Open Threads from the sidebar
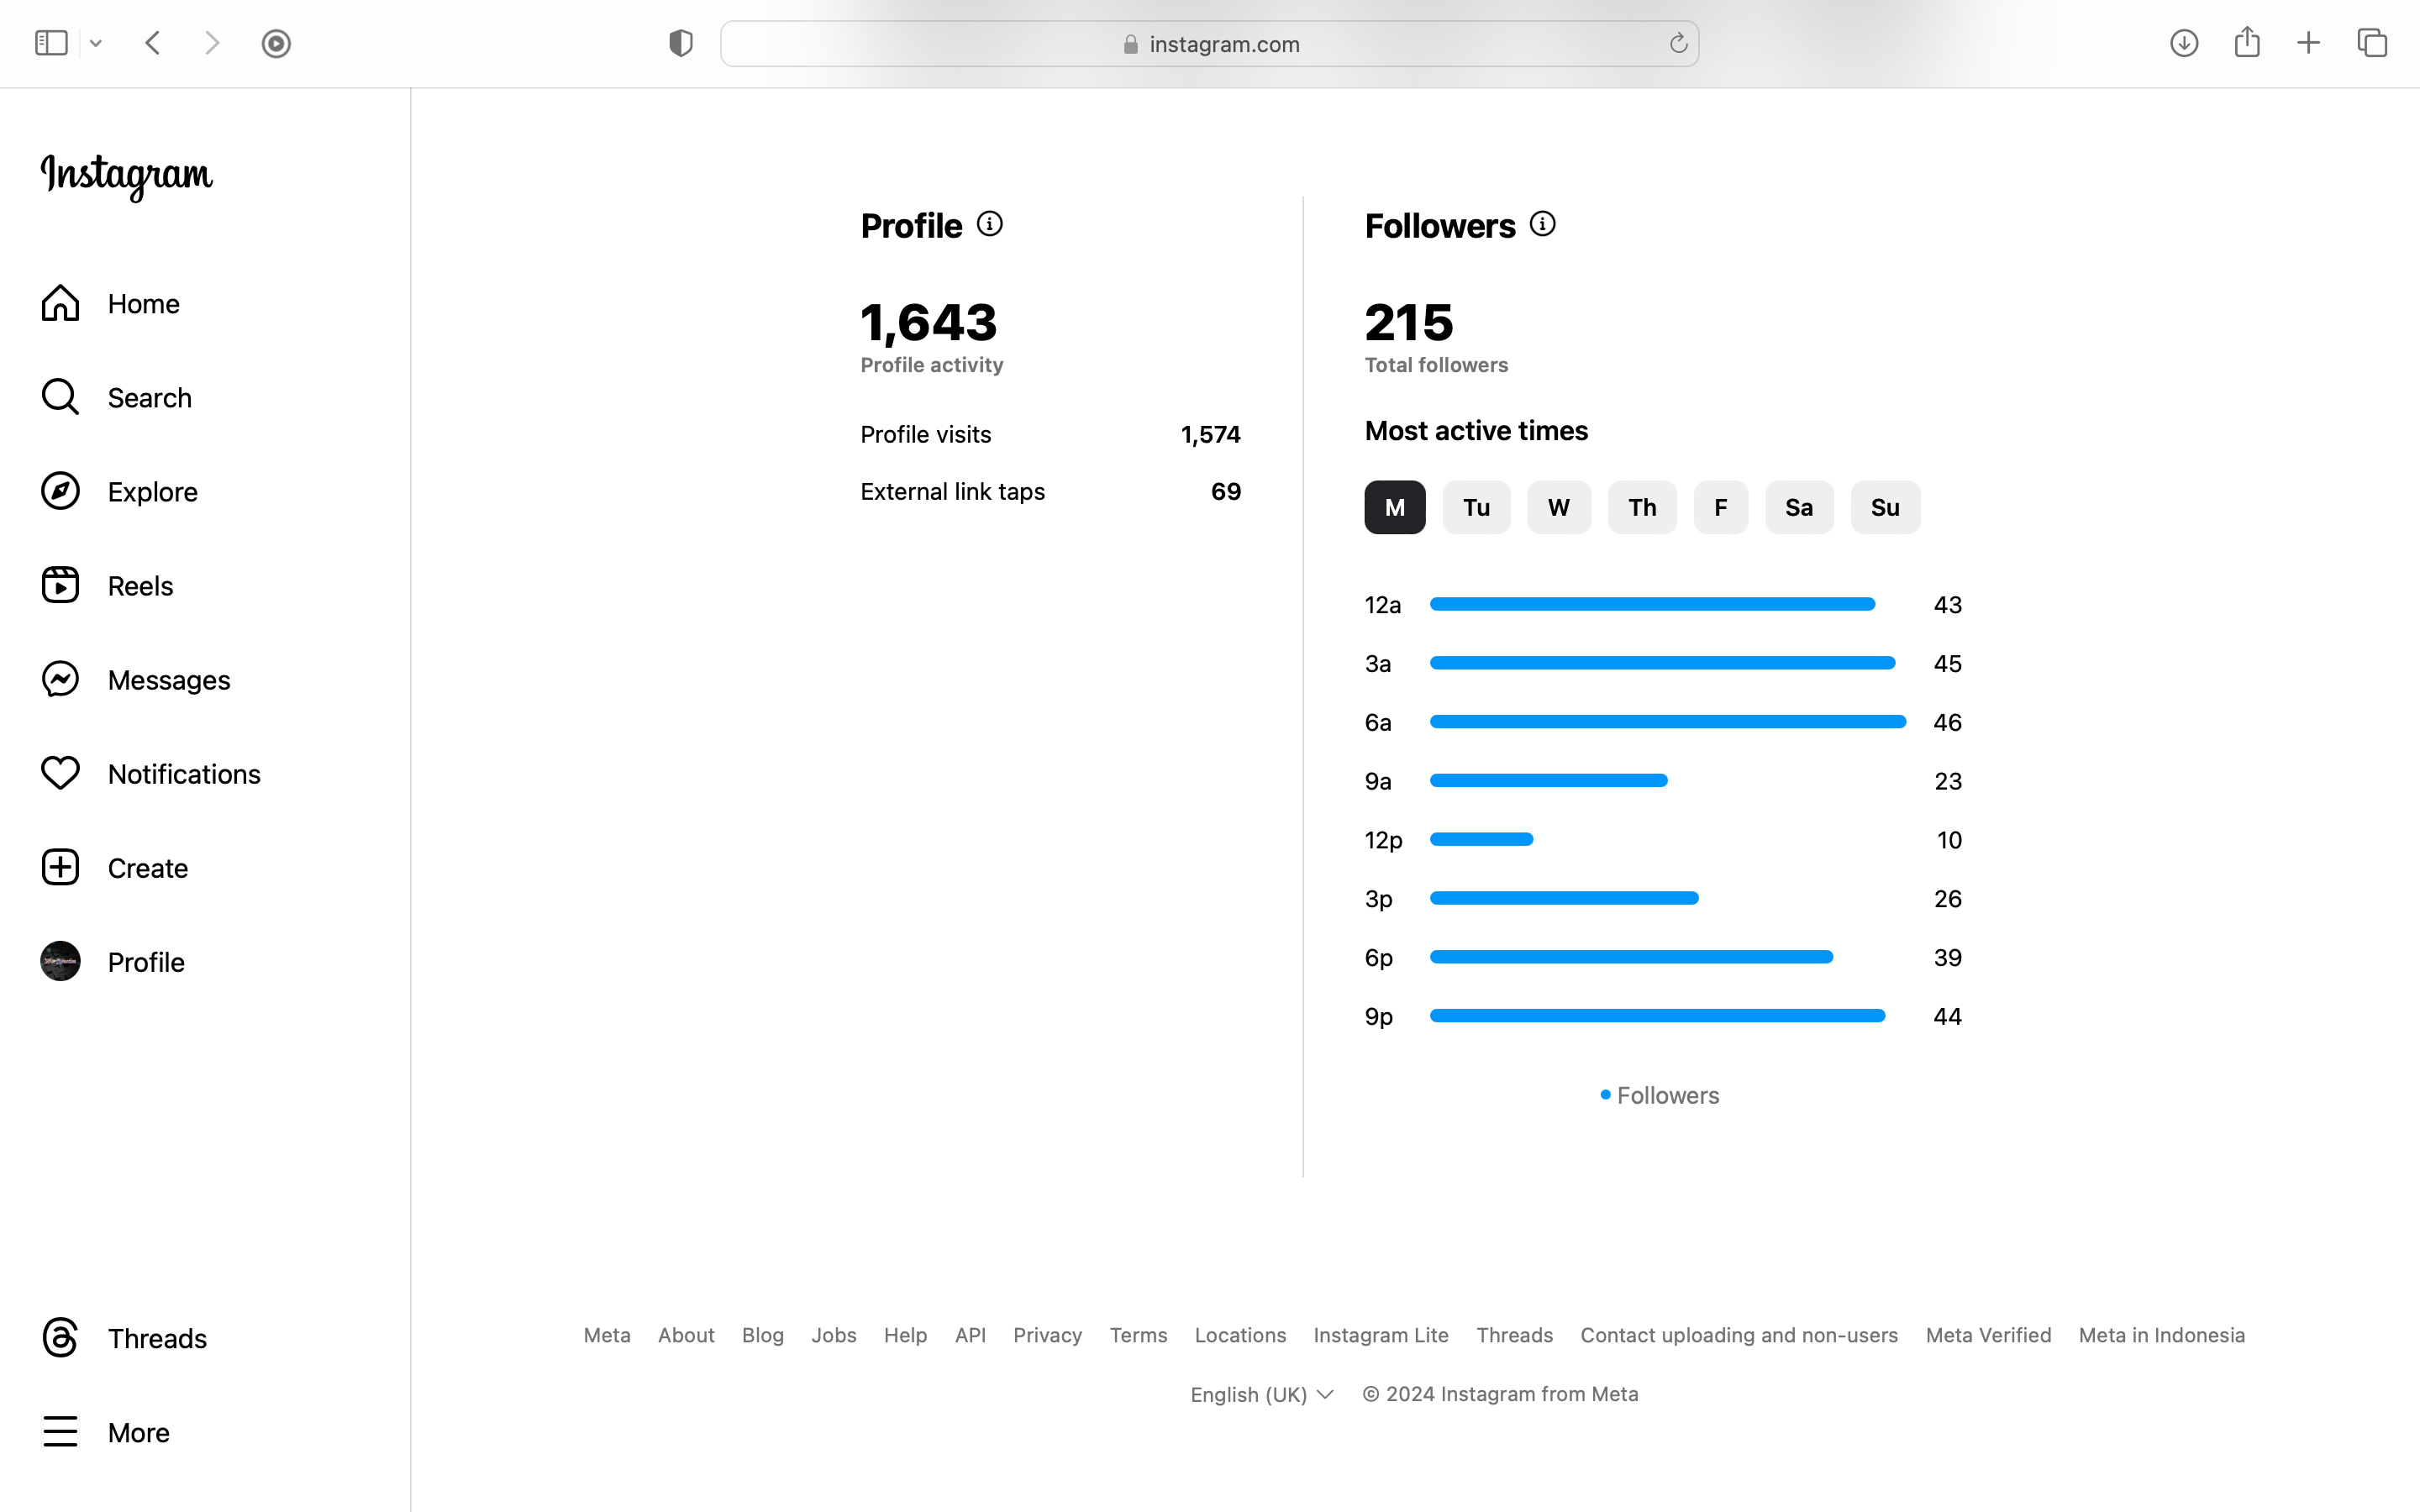Screen dimensions: 2420x1512 pos(156,1338)
